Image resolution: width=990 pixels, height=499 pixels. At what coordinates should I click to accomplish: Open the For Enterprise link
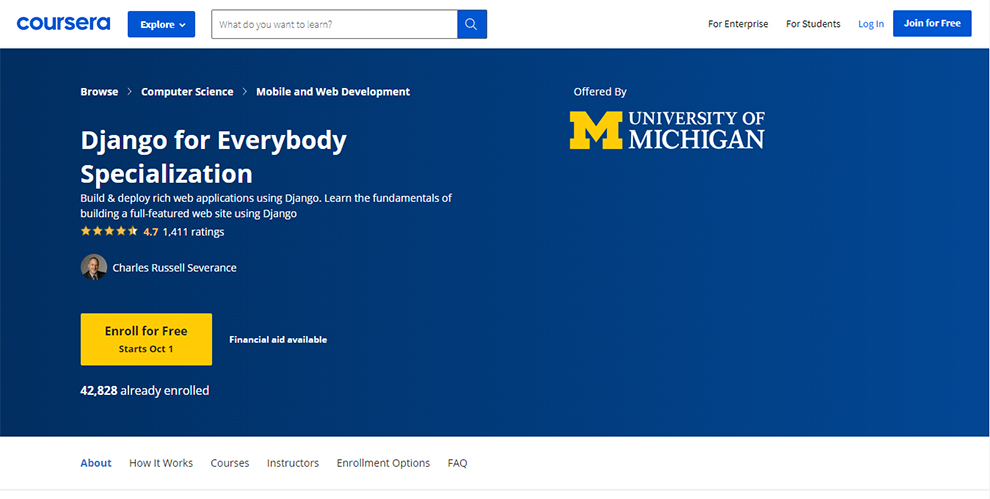click(x=738, y=24)
